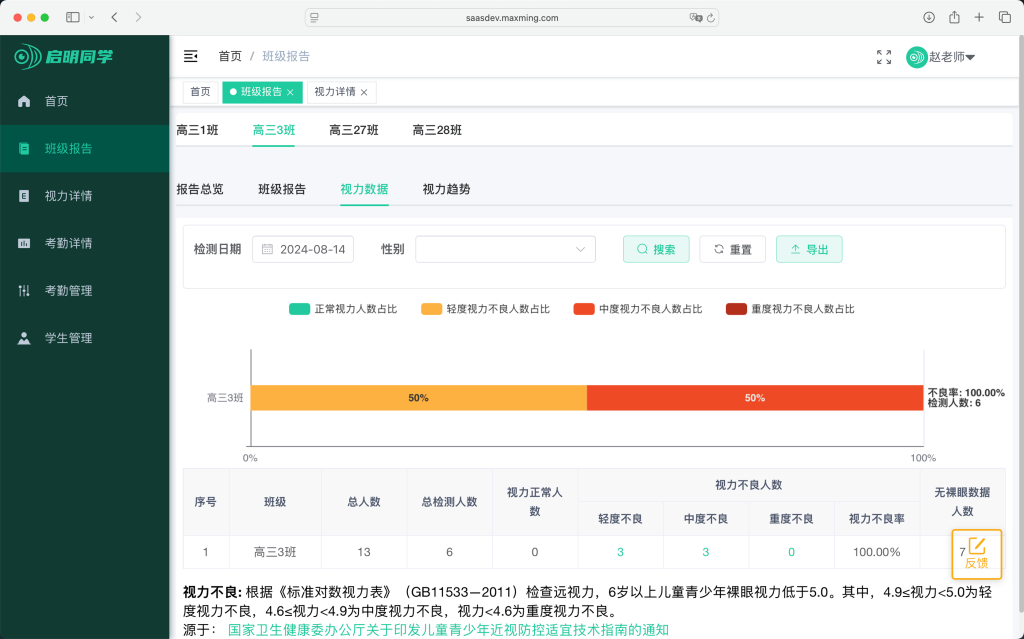Expand the 性别 dropdown
1024x639 pixels.
point(505,249)
